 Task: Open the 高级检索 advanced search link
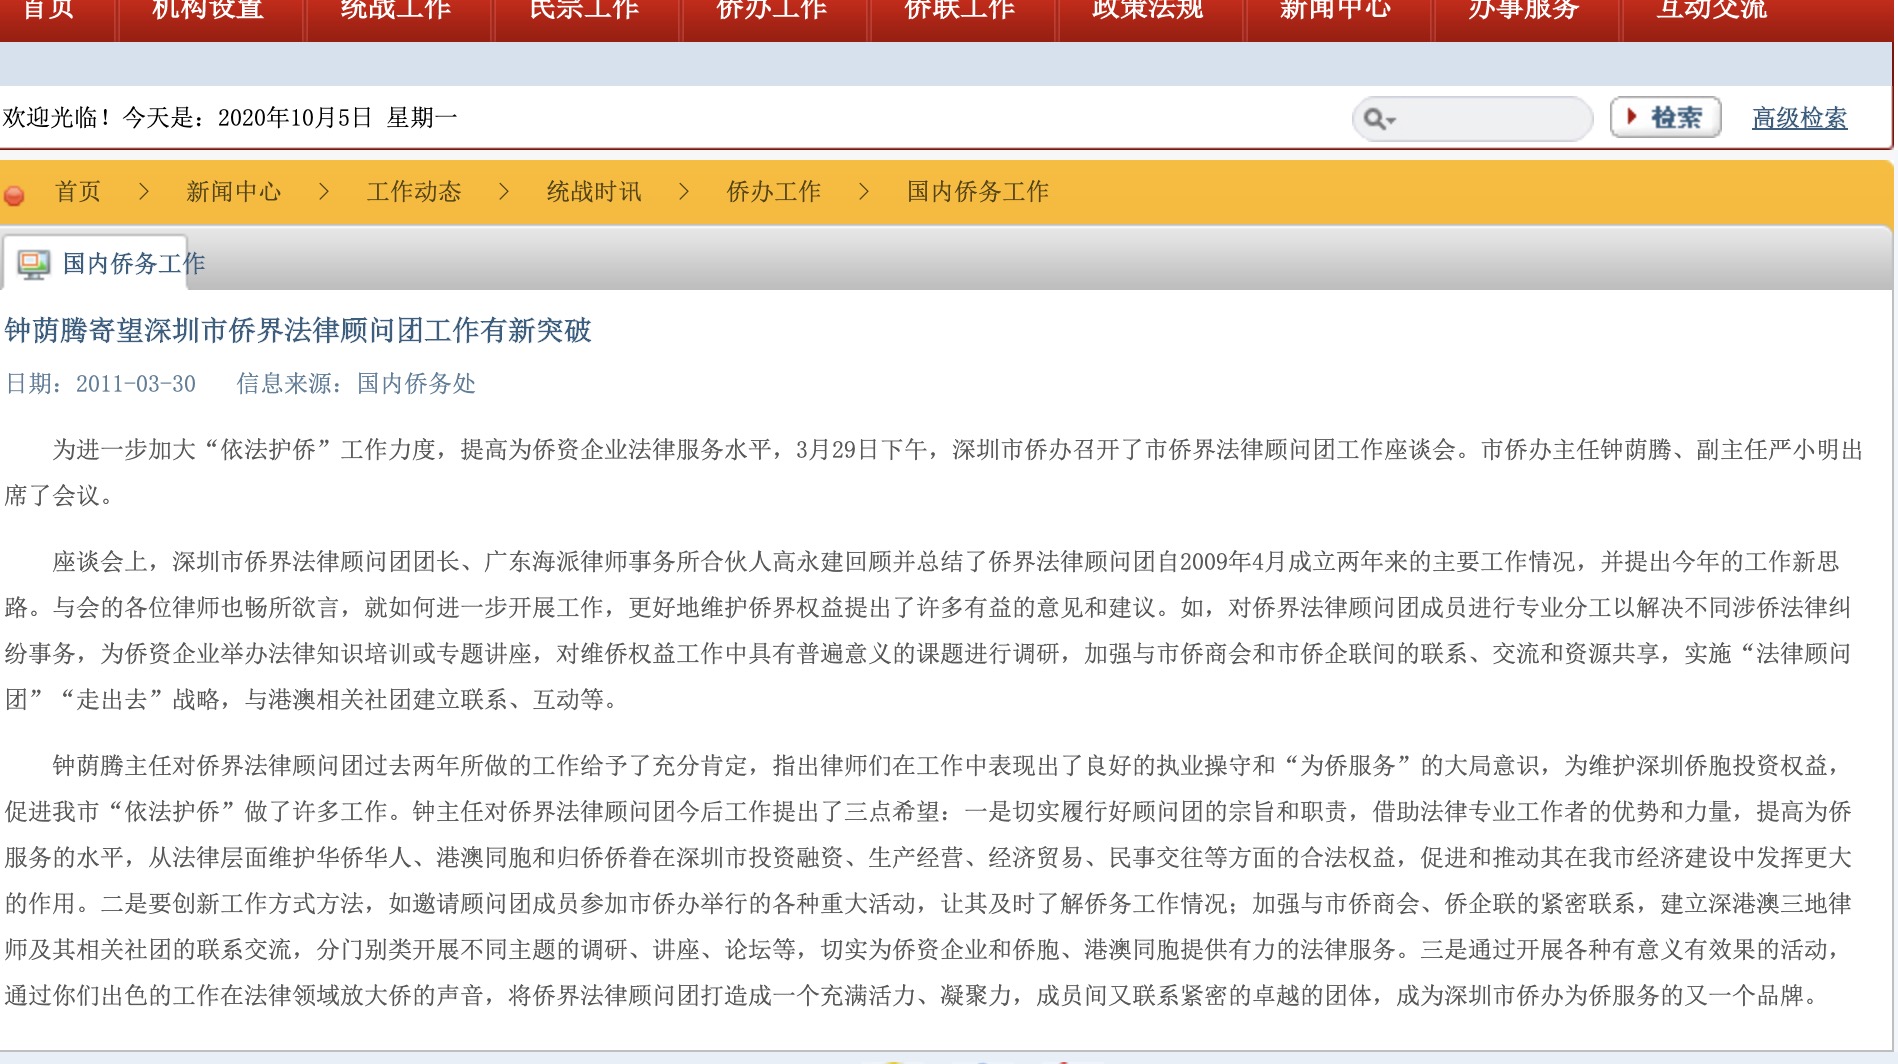coord(1799,118)
